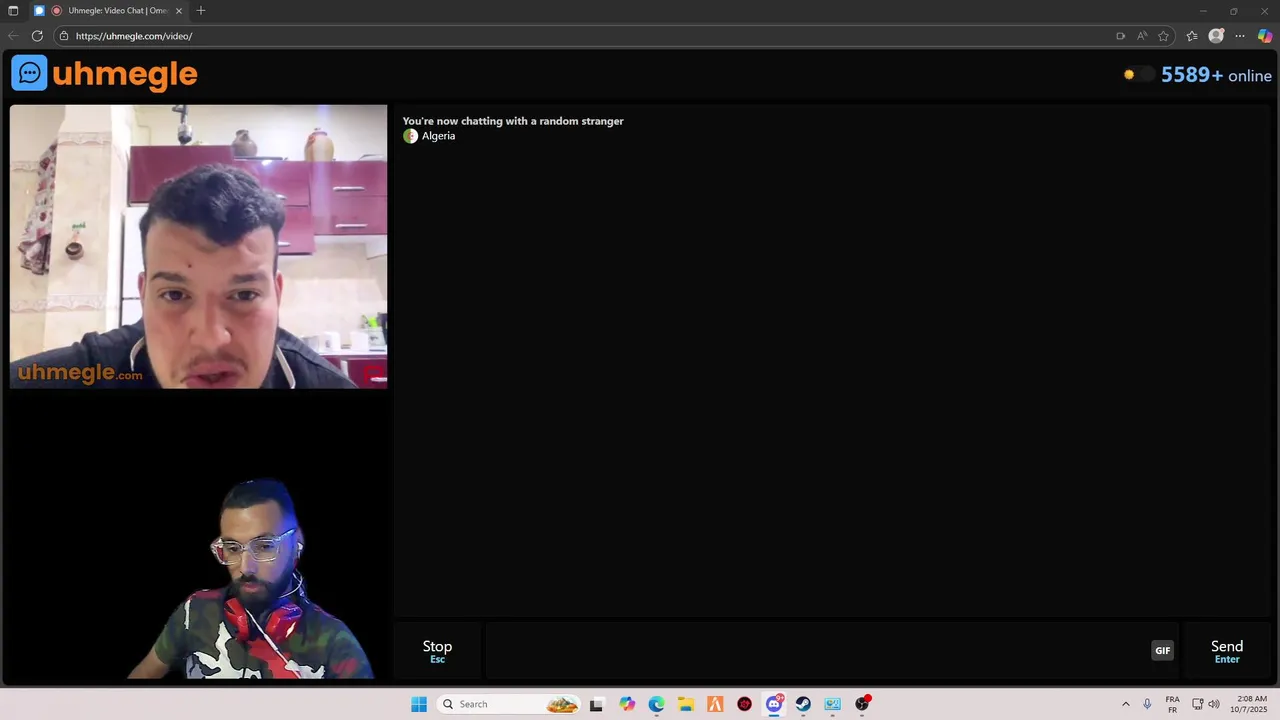This screenshot has width=1280, height=720.
Task: Open the Copilot sidebar icon
Action: tap(1265, 36)
